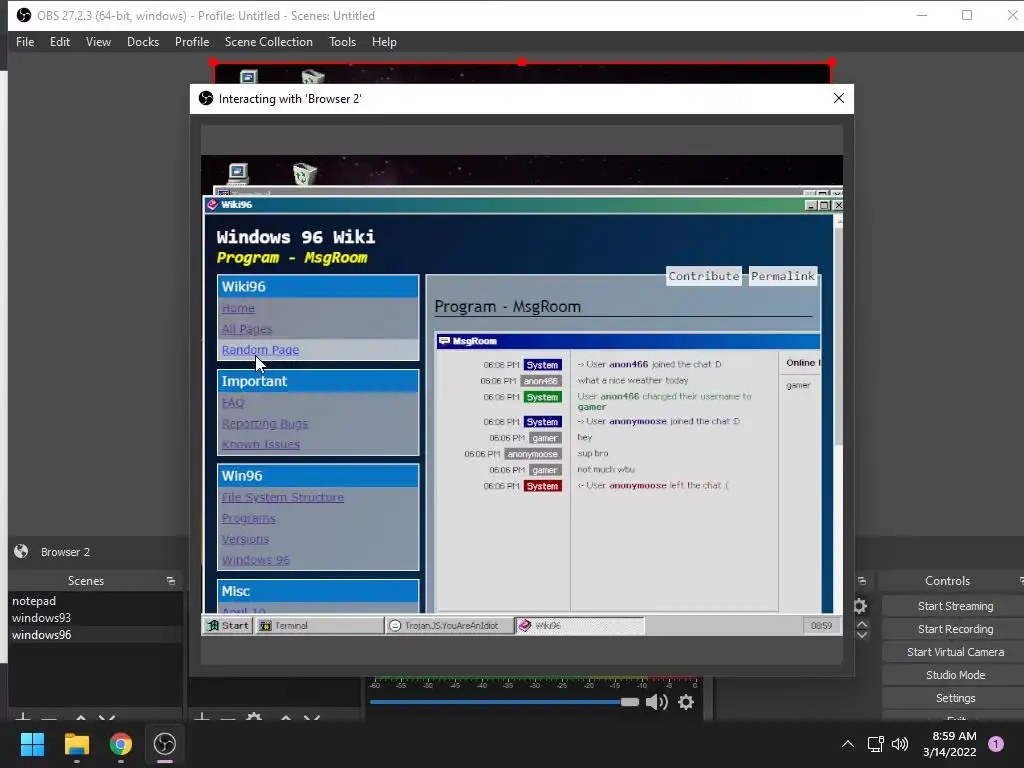Click Start Streaming
This screenshot has height=768, width=1024.
tap(955, 606)
